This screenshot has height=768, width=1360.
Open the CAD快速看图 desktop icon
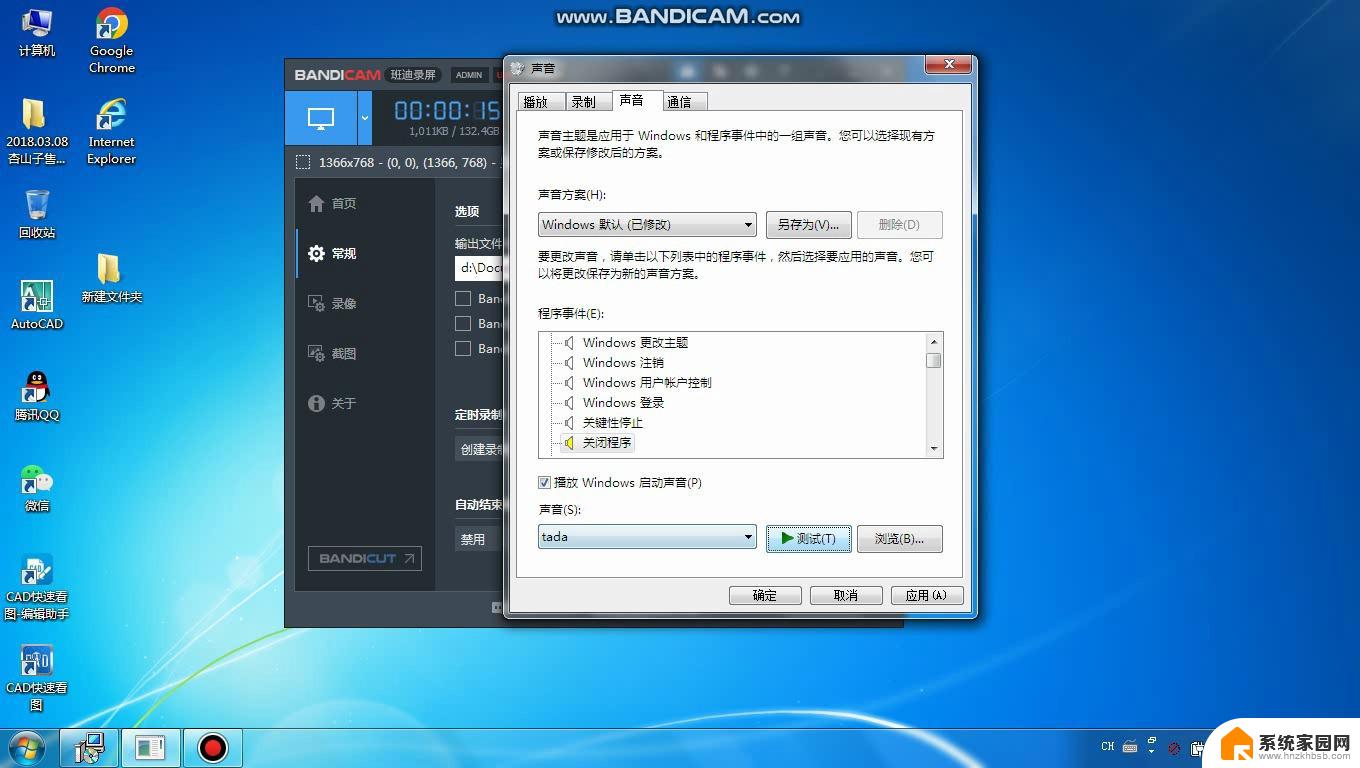pyautogui.click(x=37, y=678)
